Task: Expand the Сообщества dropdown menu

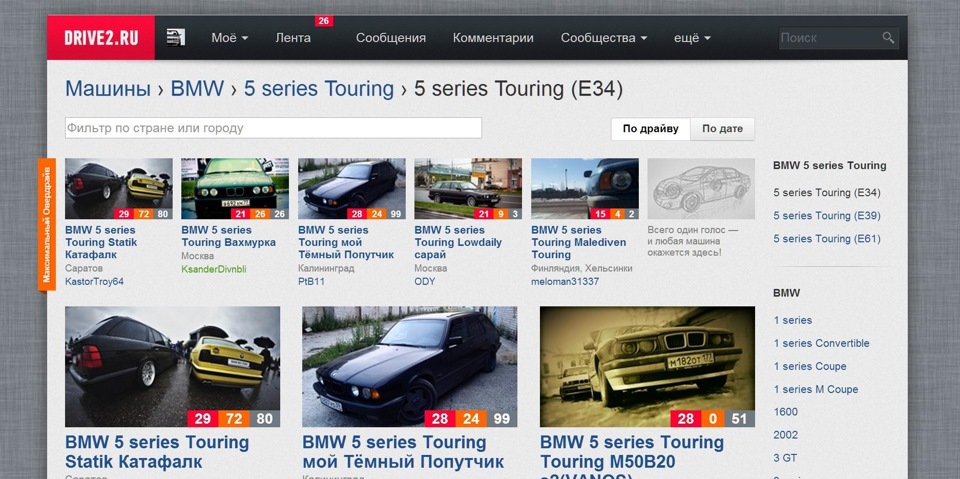Action: (604, 38)
